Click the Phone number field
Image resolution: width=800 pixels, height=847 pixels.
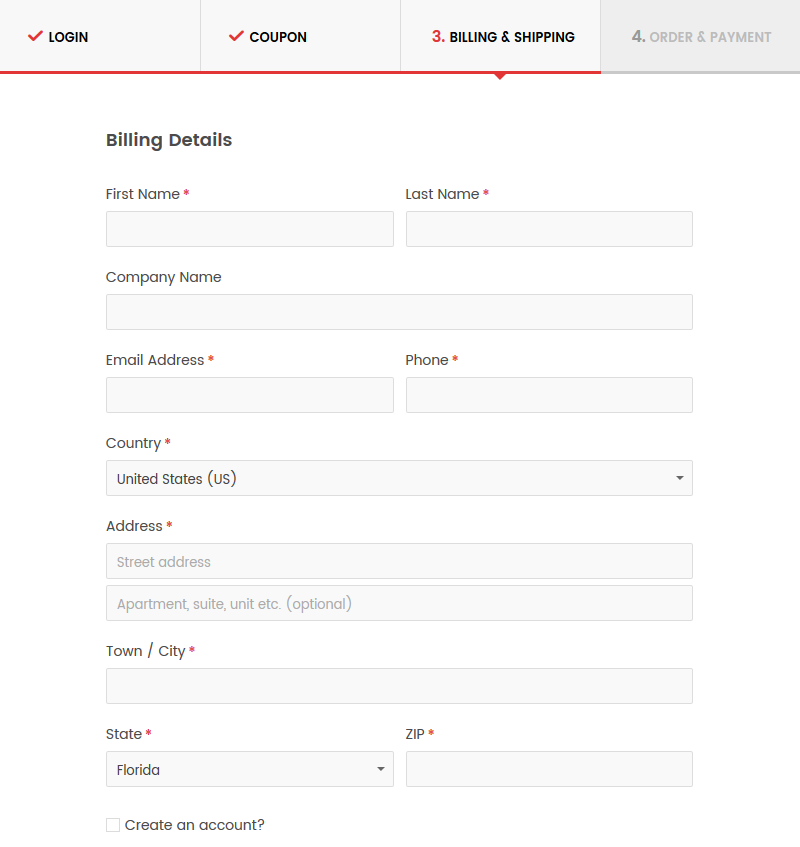[x=549, y=395]
